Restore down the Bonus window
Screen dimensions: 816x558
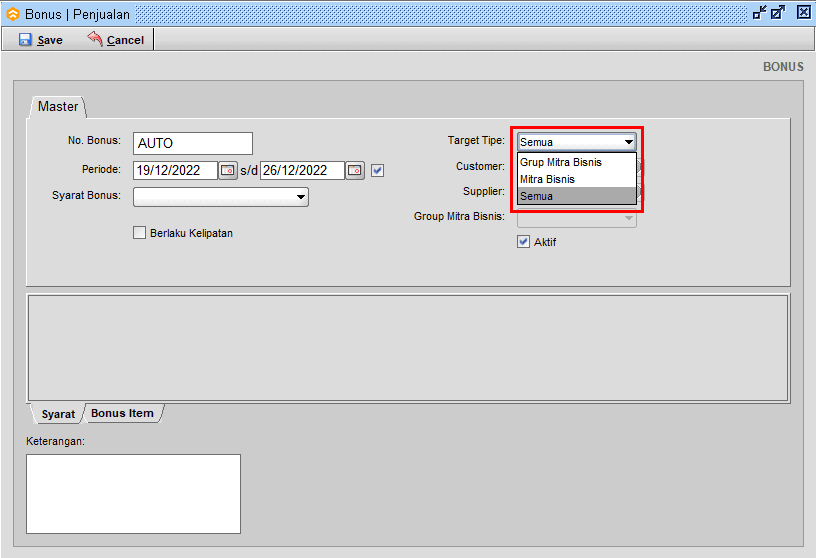[760, 13]
